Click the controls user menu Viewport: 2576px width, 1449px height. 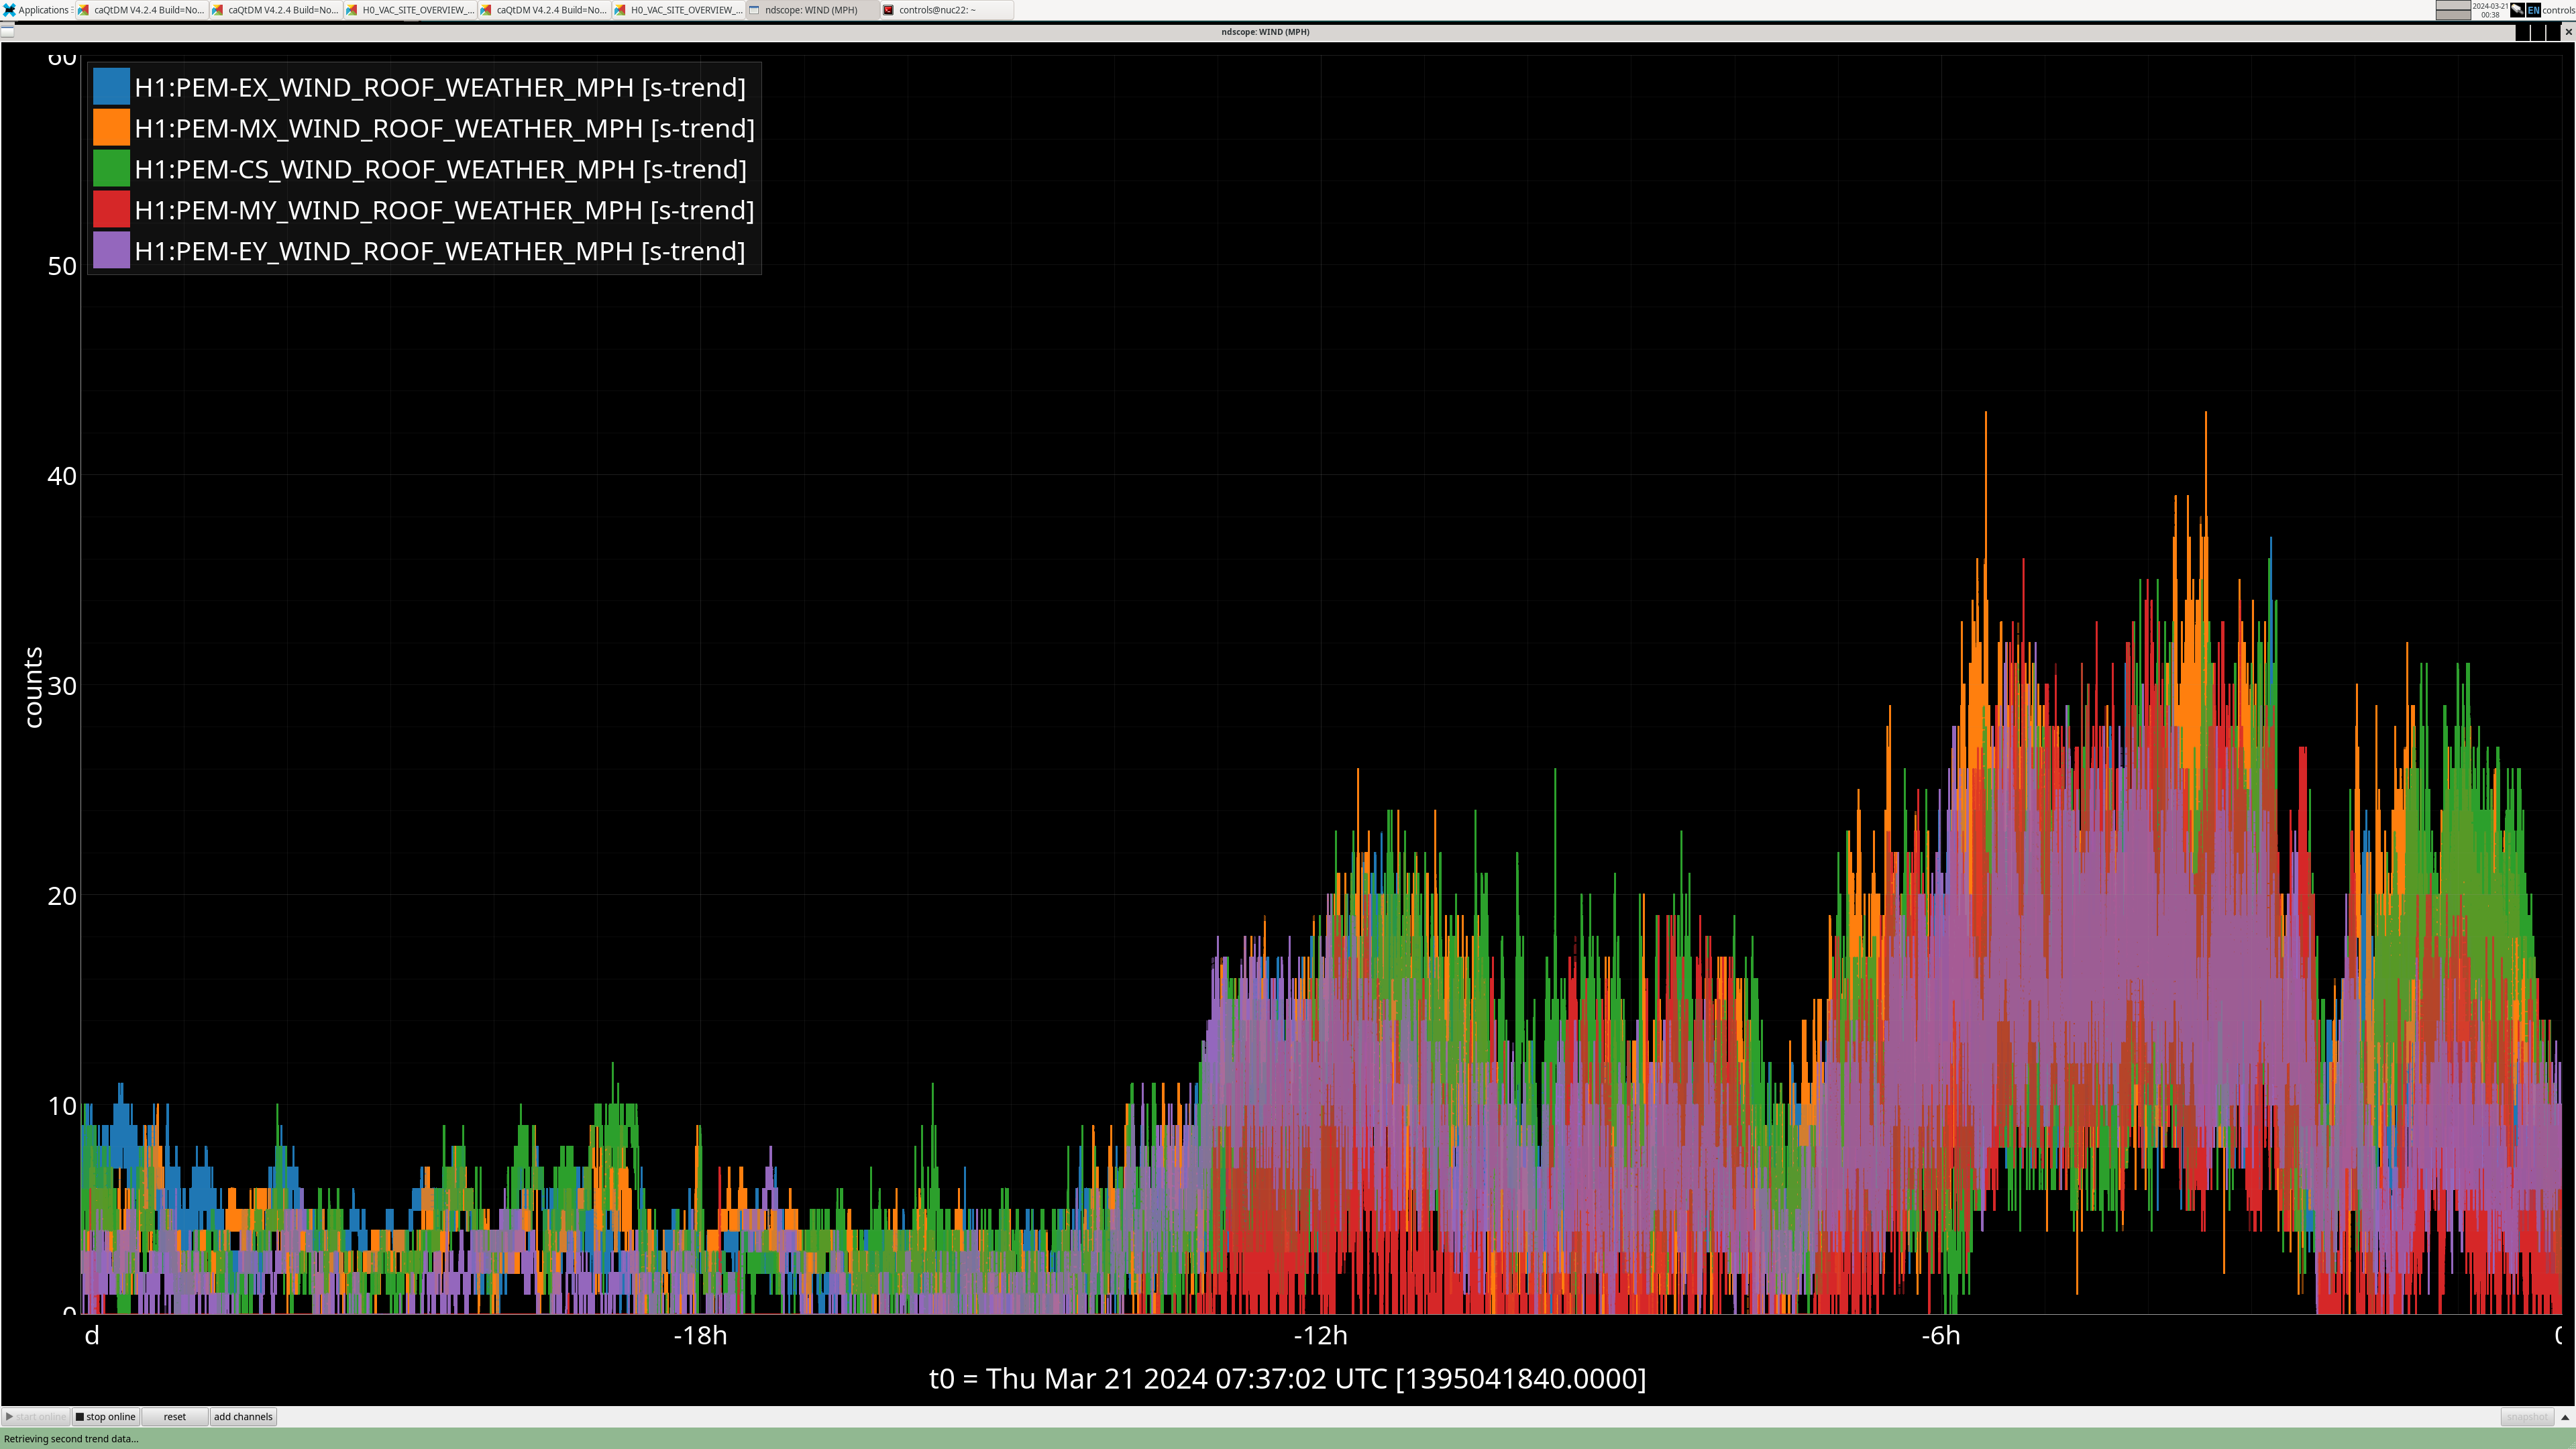[2558, 9]
